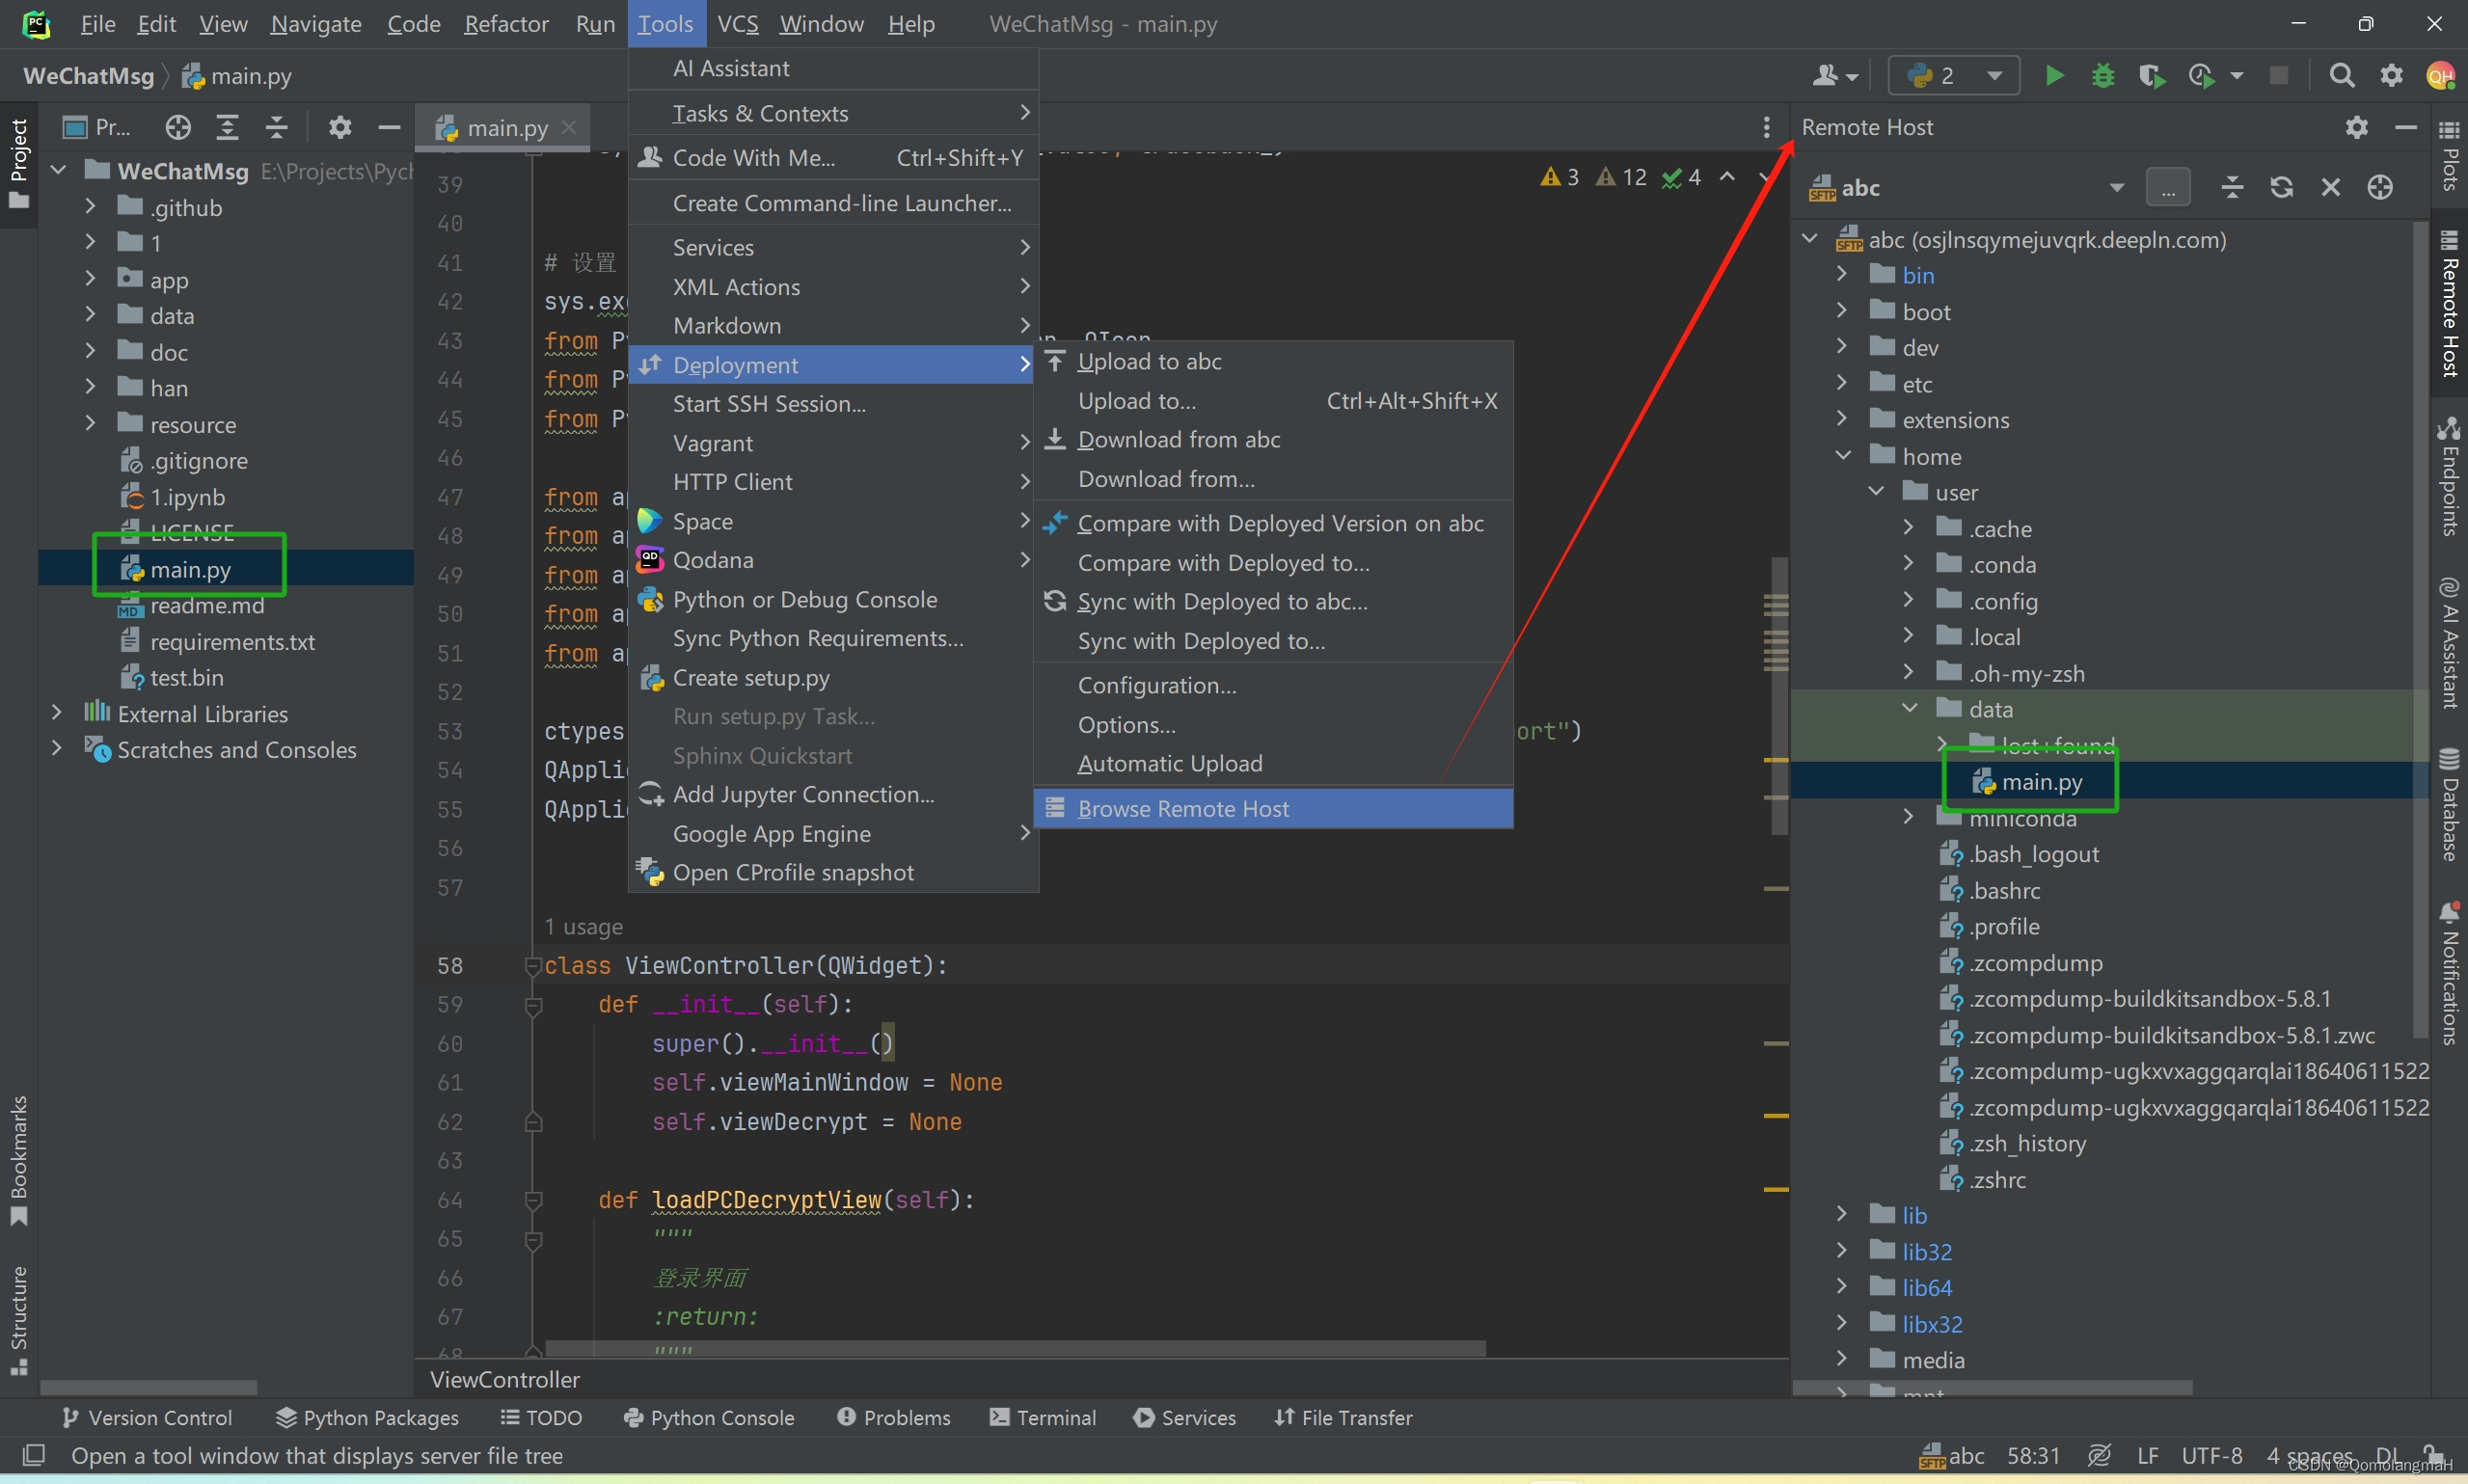Expand the resource folder in Project tree
Screen dimensions: 2468x1484
90,423
